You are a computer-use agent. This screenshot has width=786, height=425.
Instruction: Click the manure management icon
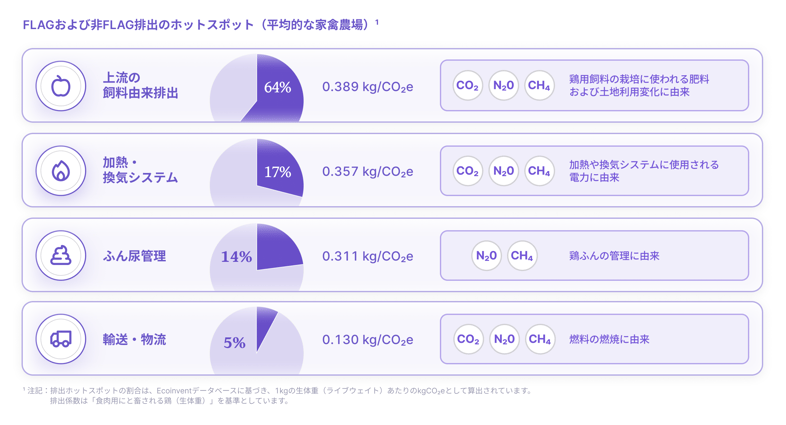(61, 255)
